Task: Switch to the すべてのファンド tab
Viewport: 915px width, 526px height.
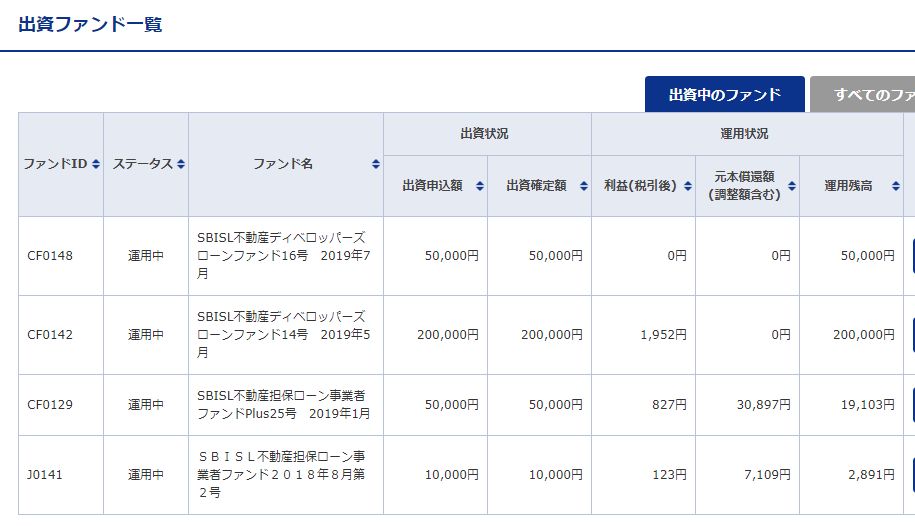Action: pyautogui.click(x=862, y=94)
